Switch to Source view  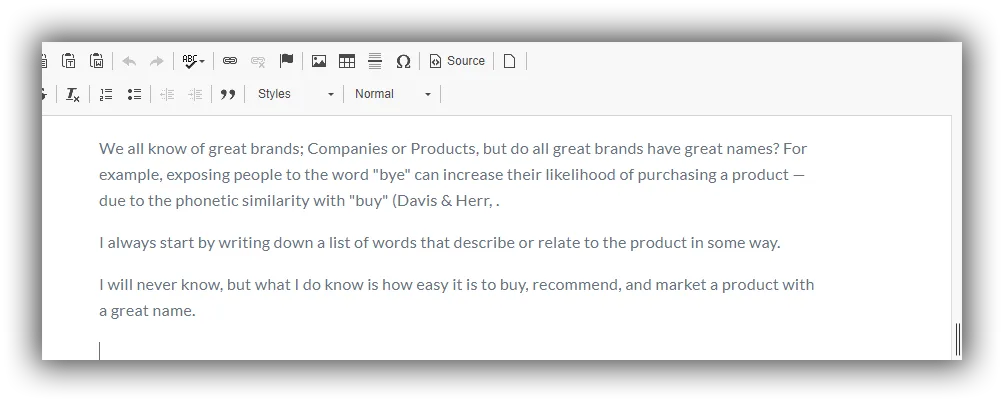click(457, 61)
